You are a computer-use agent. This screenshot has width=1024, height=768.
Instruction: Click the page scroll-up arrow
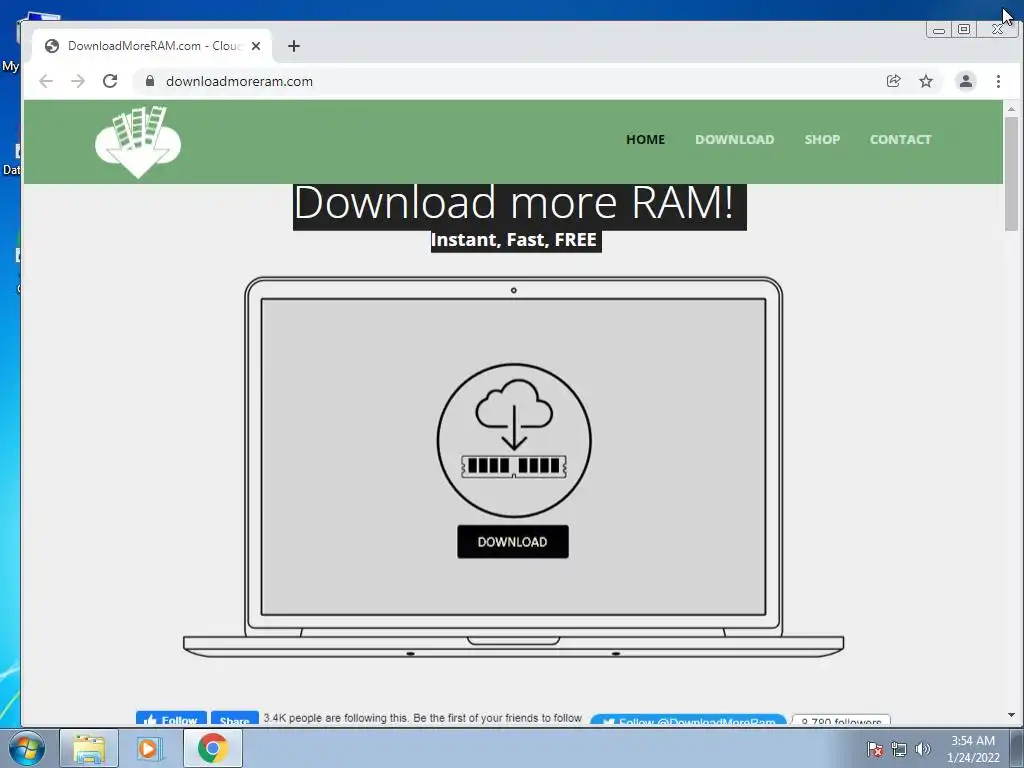[1011, 108]
